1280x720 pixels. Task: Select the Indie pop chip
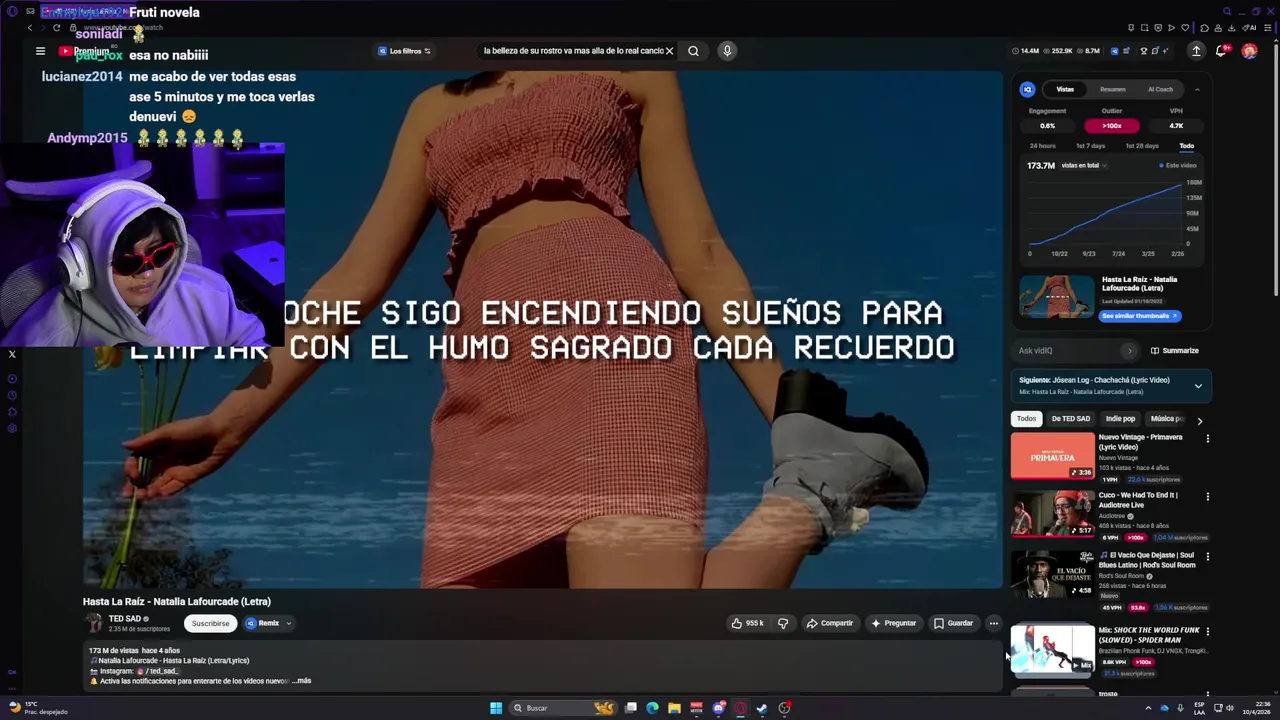[1120, 419]
